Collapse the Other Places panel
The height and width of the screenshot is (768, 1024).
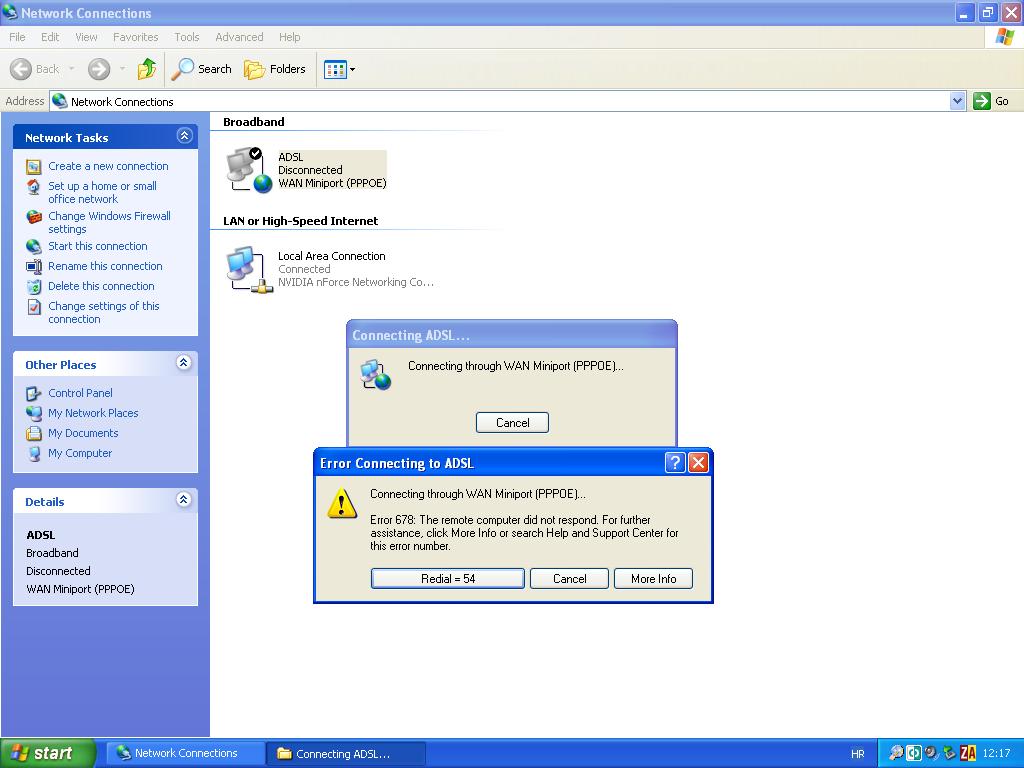[x=184, y=363]
